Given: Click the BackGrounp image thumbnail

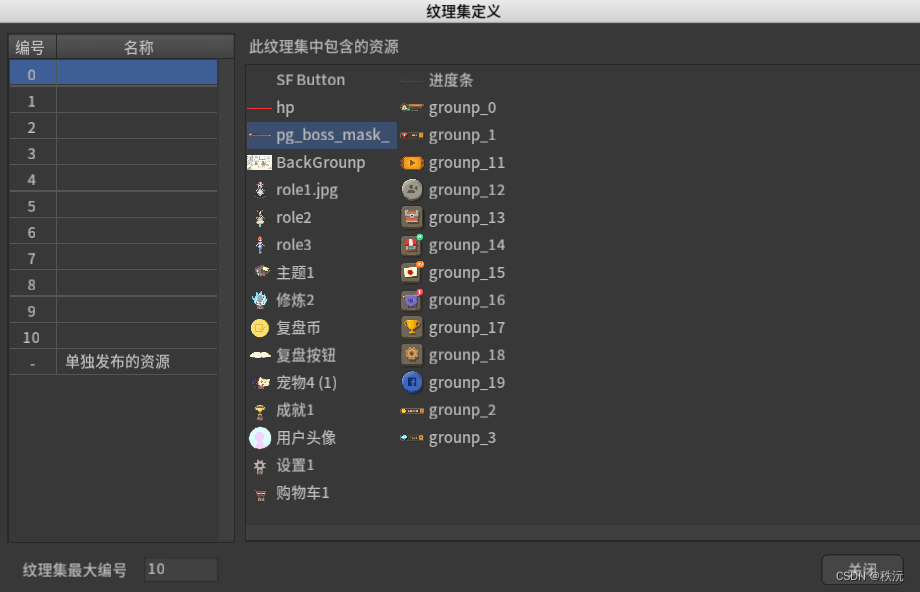Looking at the screenshot, I should [260, 162].
